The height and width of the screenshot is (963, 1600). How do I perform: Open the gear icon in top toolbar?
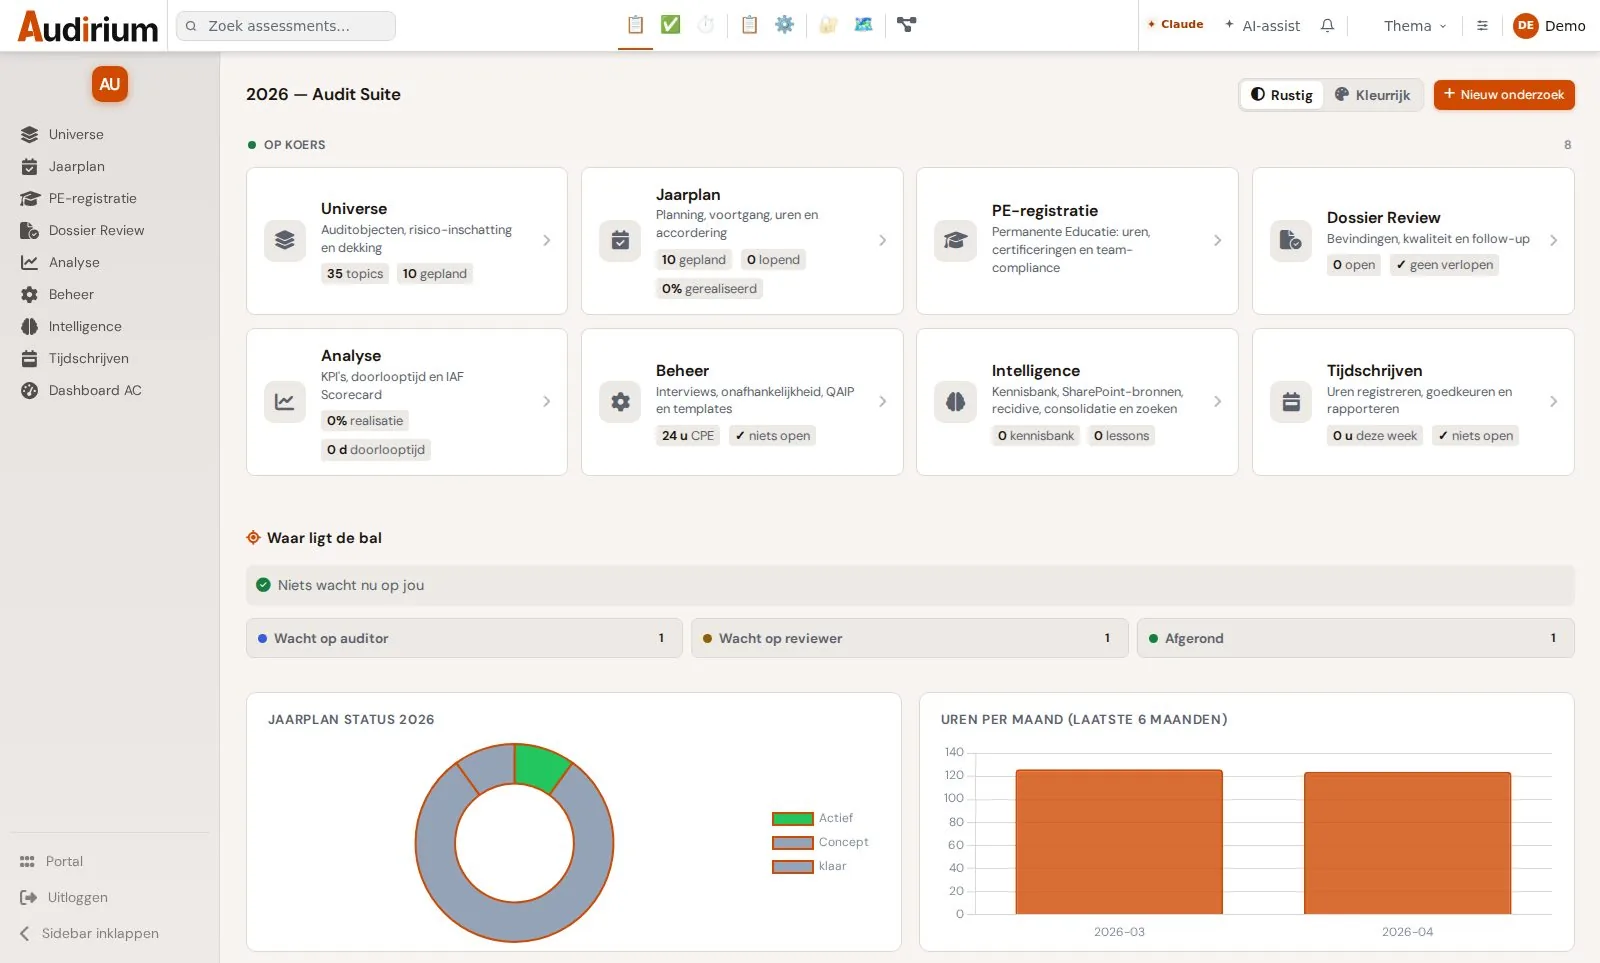tap(784, 25)
